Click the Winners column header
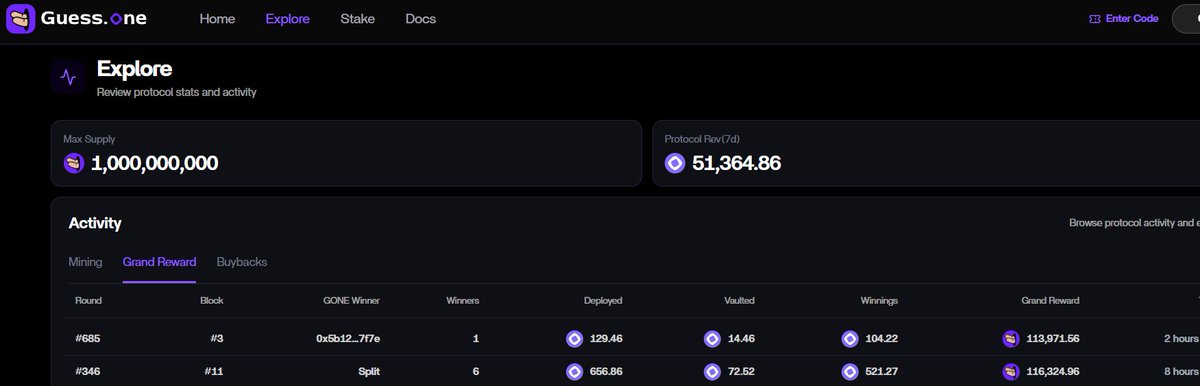This screenshot has height=386, width=1200. coord(462,300)
